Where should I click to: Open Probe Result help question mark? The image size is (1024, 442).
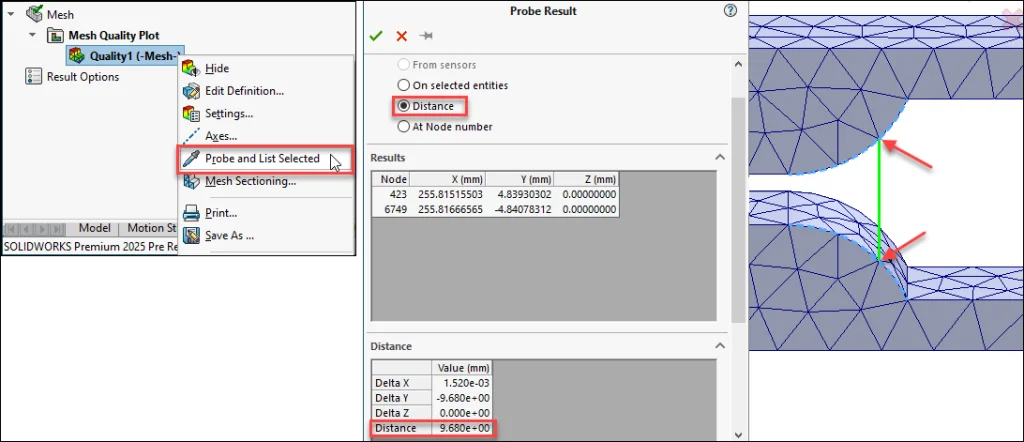[x=731, y=10]
